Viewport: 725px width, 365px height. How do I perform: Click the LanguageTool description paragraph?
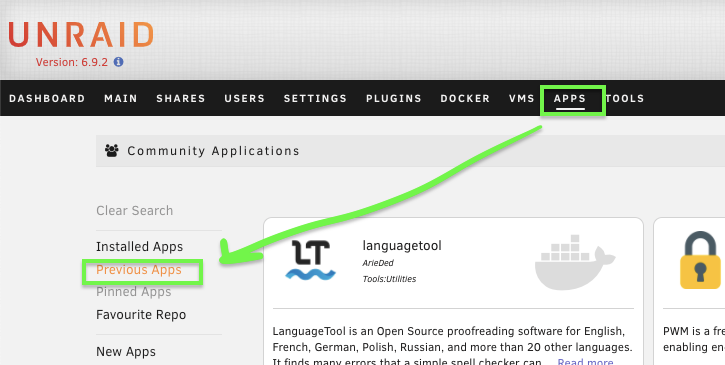[x=453, y=346]
